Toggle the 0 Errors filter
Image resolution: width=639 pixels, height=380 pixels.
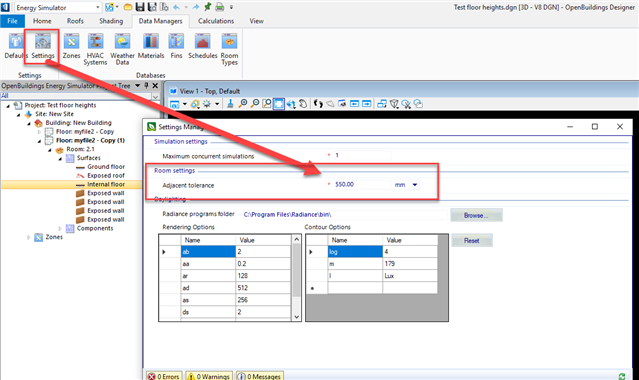pyautogui.click(x=164, y=376)
